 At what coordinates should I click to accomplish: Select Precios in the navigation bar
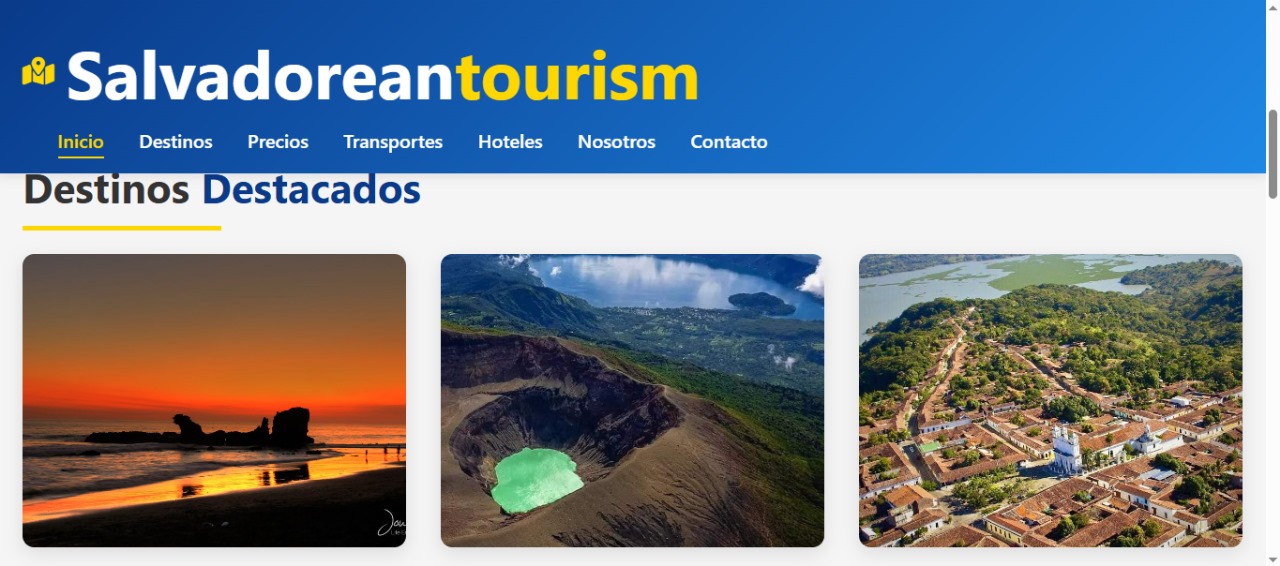pos(278,142)
